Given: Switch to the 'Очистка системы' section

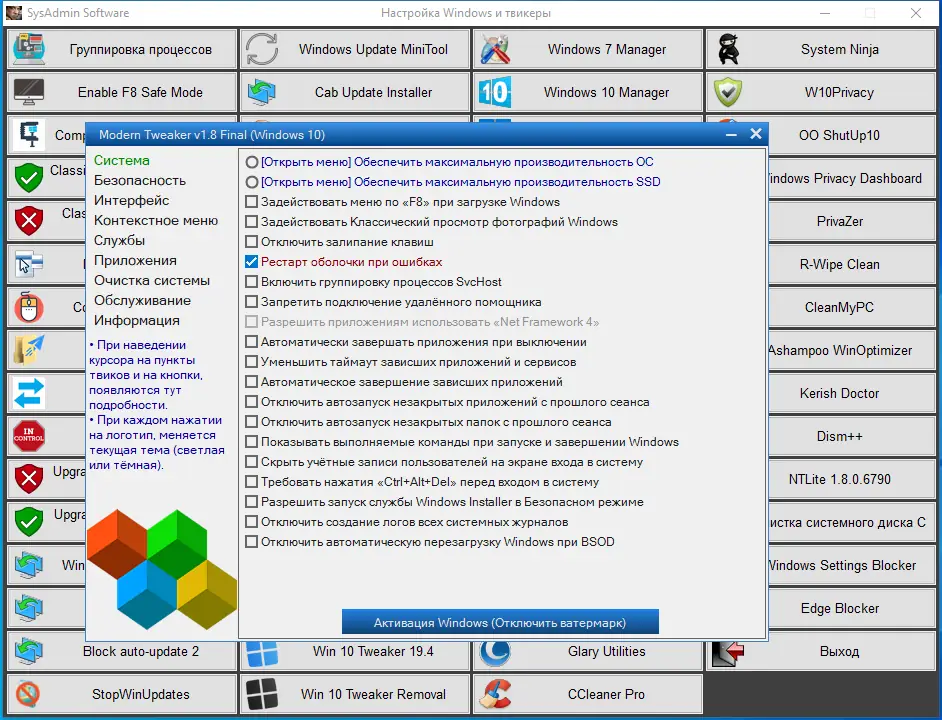Looking at the screenshot, I should click(151, 280).
